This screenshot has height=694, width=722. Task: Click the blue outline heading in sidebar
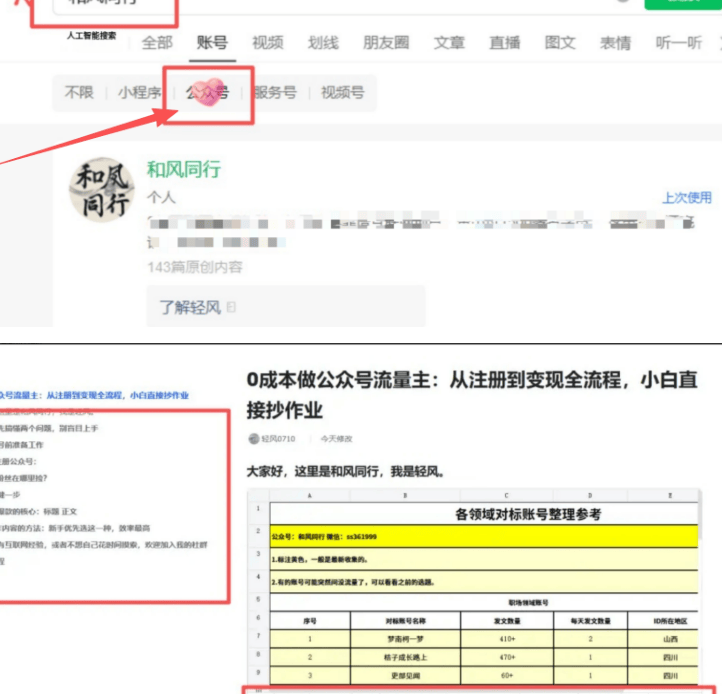[94, 395]
